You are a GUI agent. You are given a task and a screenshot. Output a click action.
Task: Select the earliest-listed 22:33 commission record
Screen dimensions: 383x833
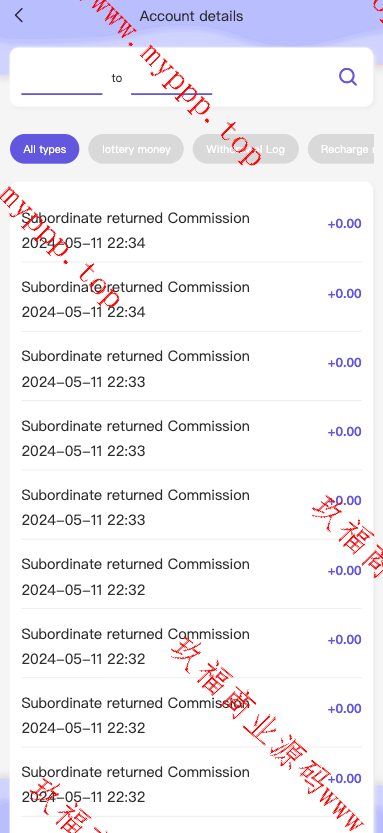click(x=191, y=369)
